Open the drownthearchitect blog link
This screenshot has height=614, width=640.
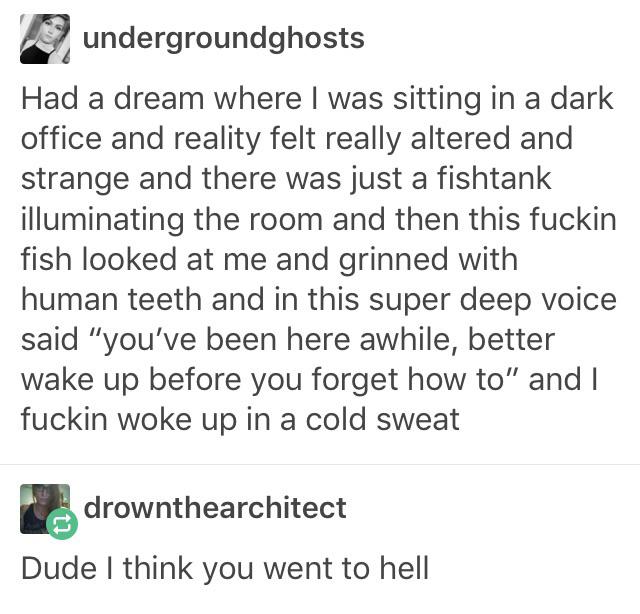coord(215,508)
